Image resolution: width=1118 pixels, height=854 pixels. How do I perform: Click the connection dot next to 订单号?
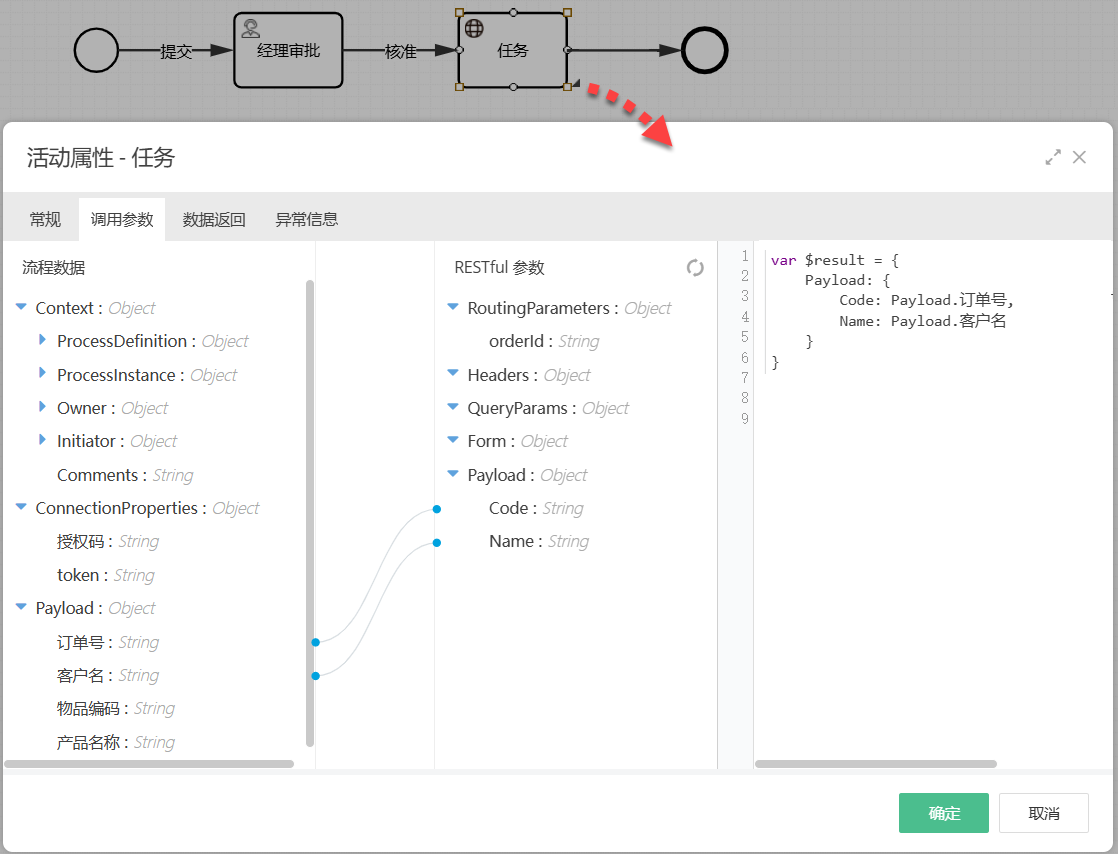tap(315, 642)
